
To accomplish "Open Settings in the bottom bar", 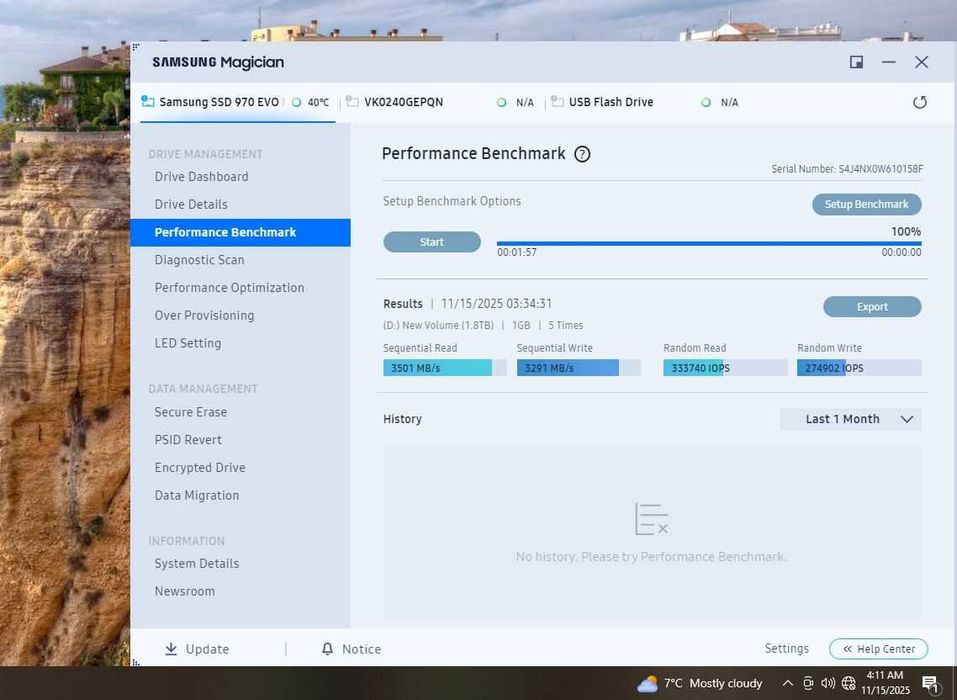I will 786,648.
